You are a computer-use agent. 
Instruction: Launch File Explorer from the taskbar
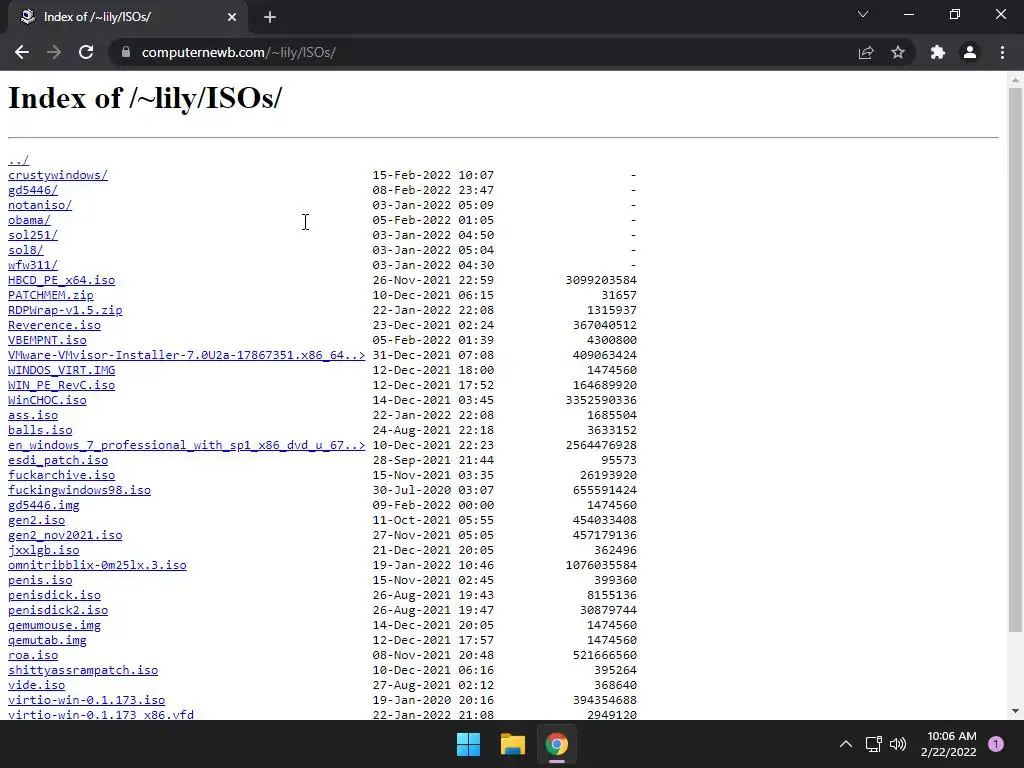(x=513, y=744)
